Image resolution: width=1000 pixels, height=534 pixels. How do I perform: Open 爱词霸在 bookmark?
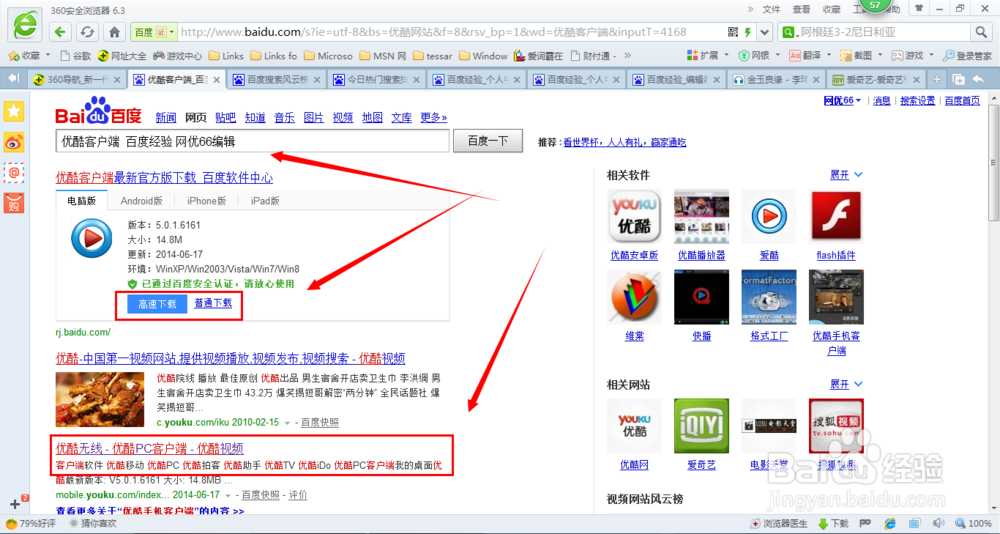538,56
